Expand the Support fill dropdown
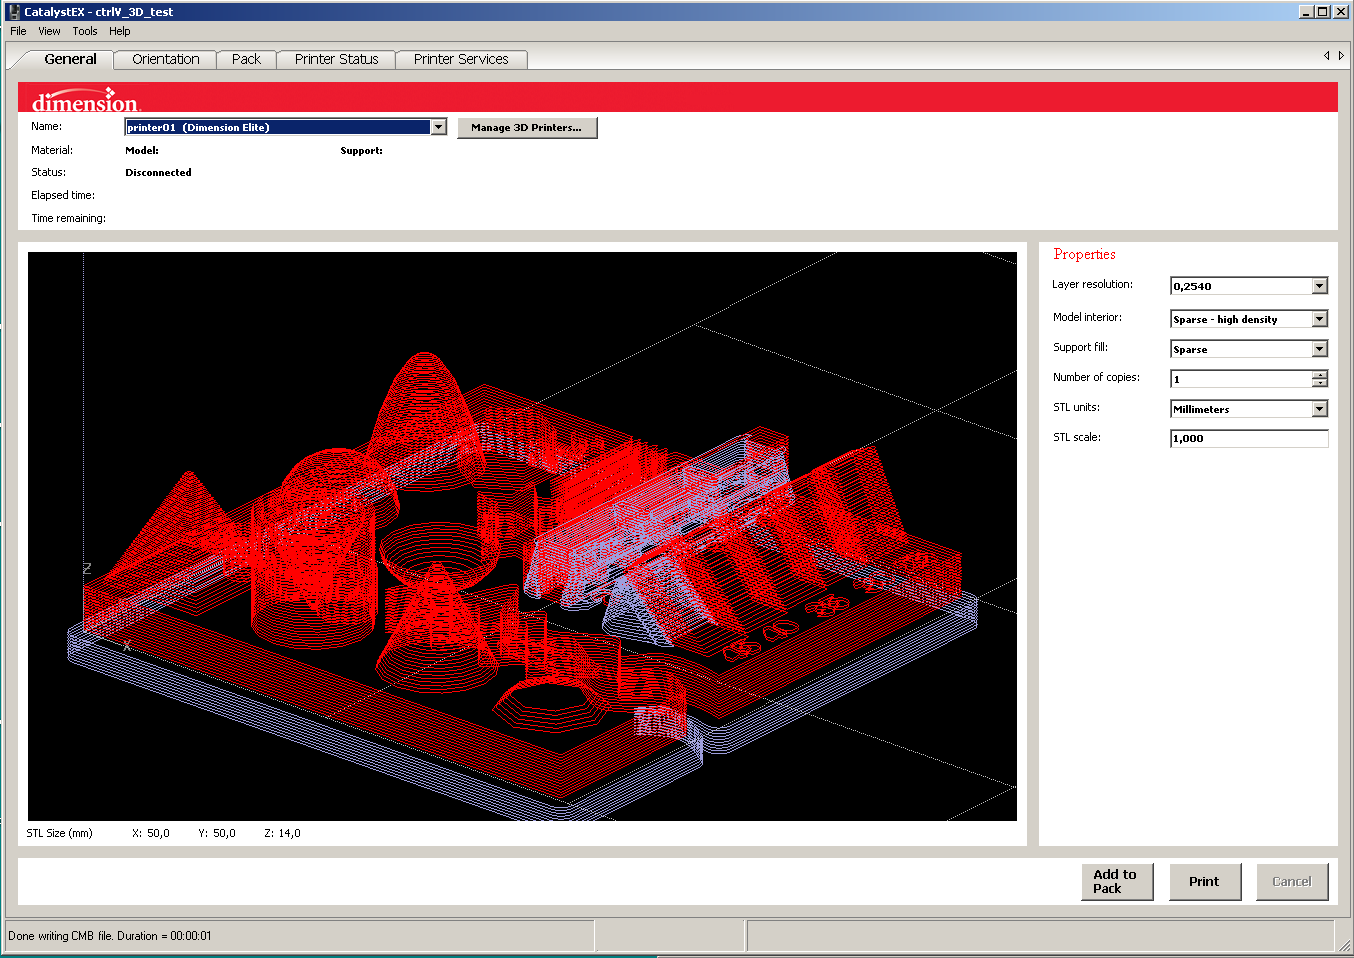The width and height of the screenshot is (1354, 958). tap(1320, 349)
